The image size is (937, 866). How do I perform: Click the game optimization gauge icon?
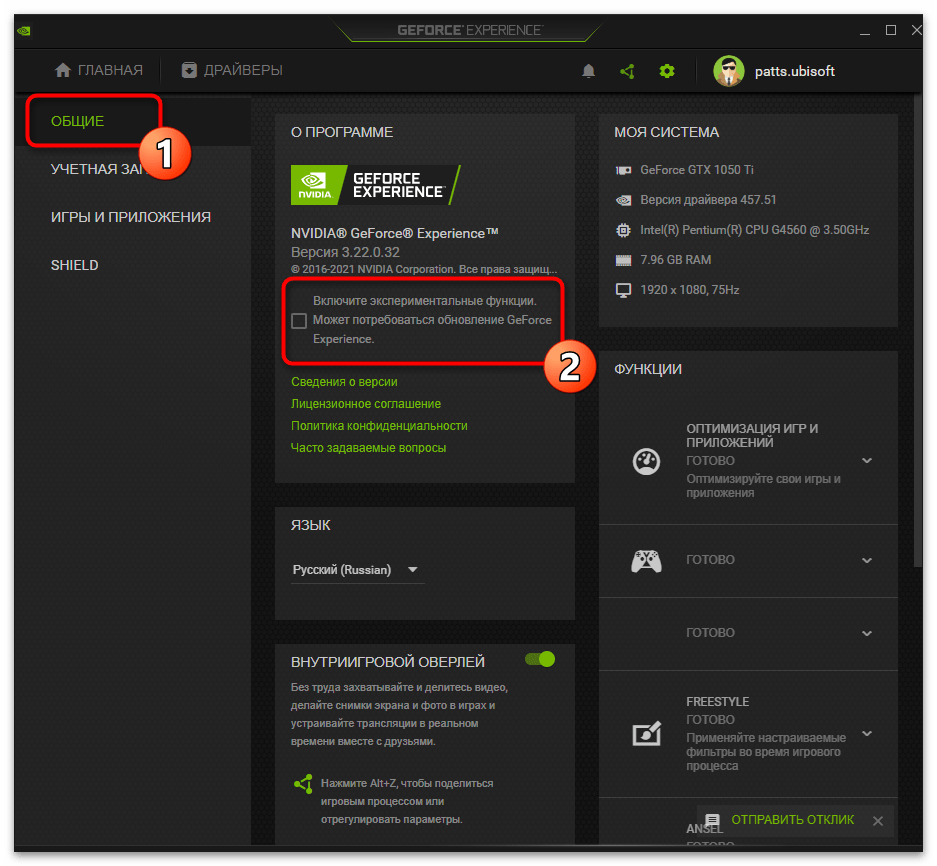click(x=645, y=461)
